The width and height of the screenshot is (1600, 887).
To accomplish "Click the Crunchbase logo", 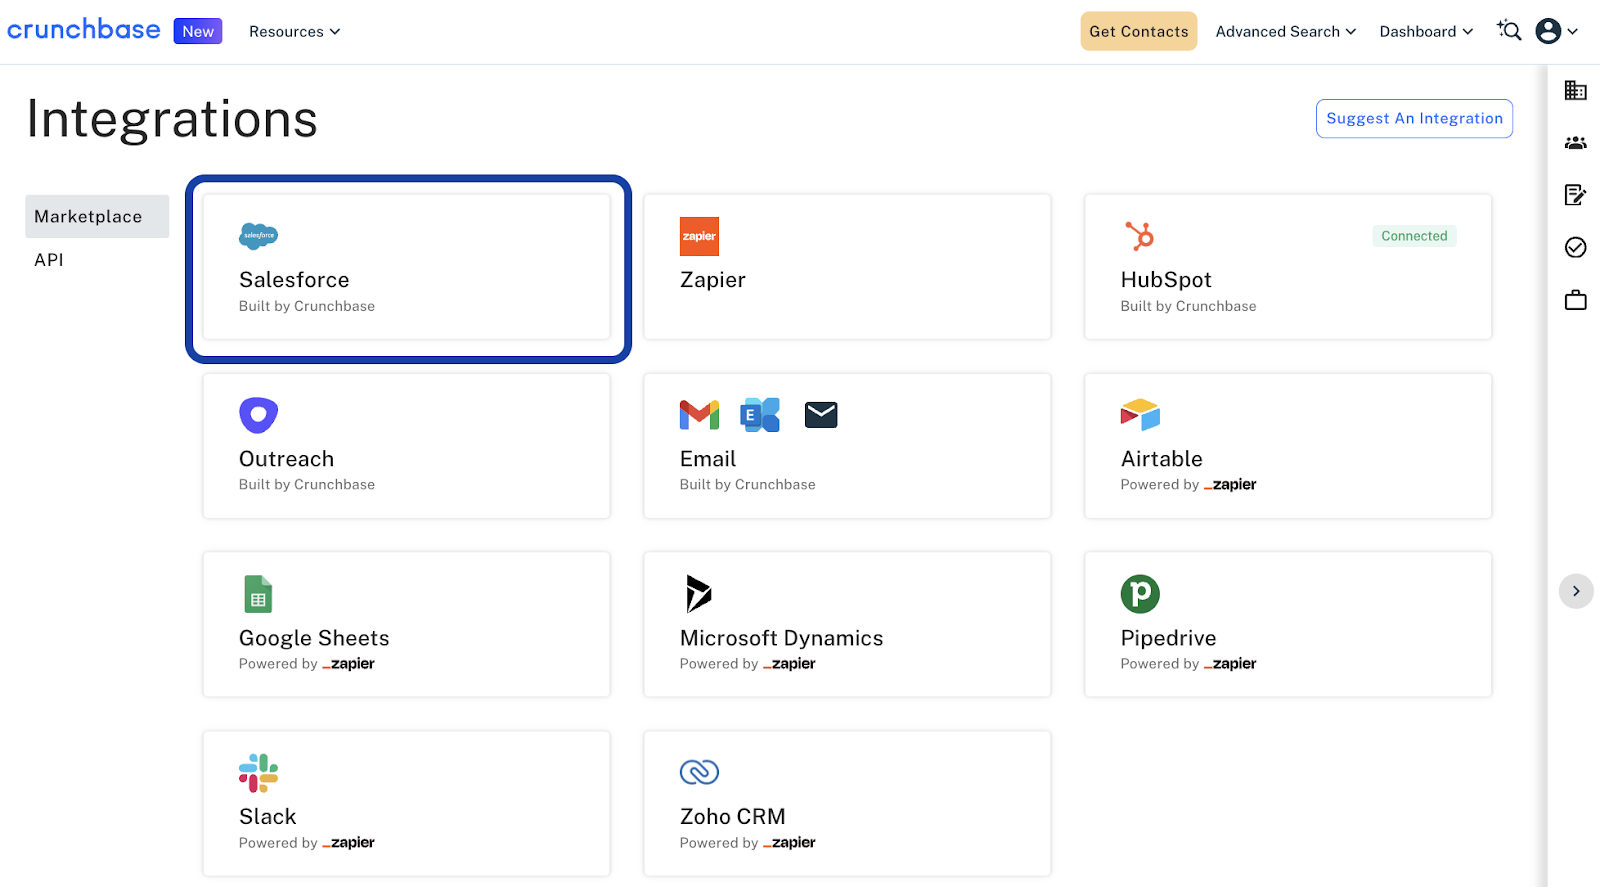I will click(84, 30).
